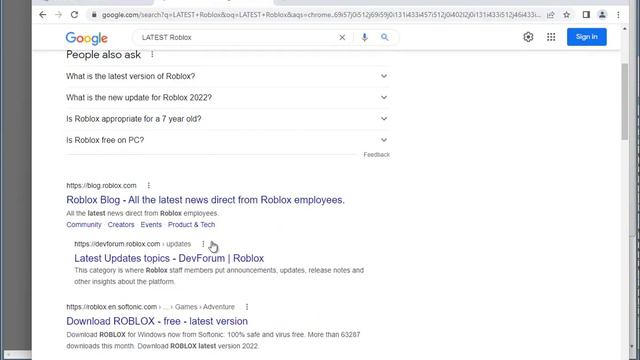Open the Chrome three-dot menu
Viewport: 640px width, 360px height.
point(618,15)
